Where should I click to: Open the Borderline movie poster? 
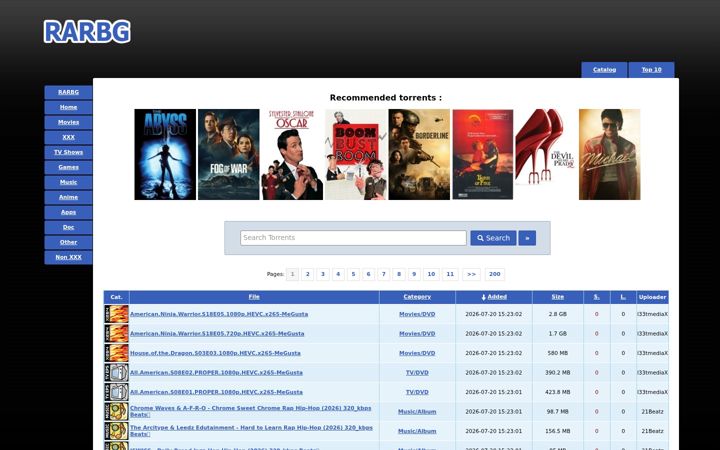(x=419, y=154)
